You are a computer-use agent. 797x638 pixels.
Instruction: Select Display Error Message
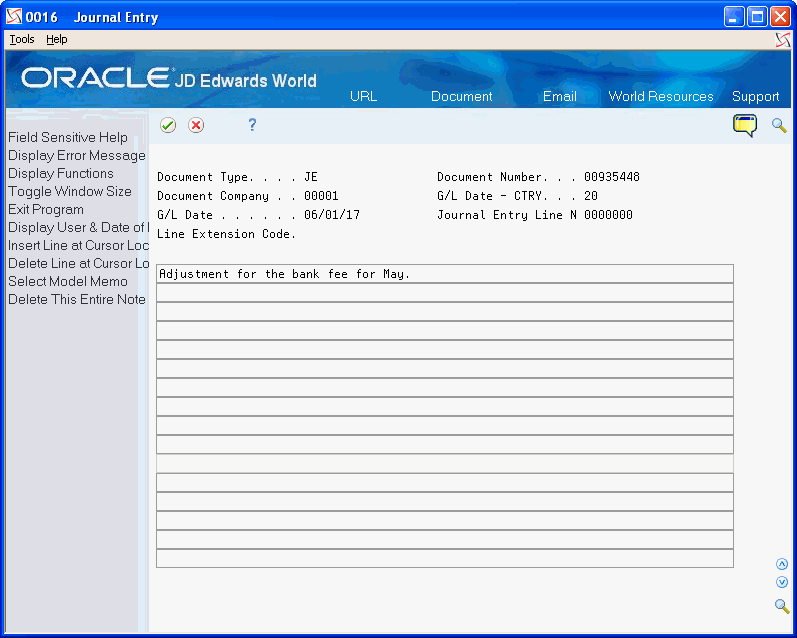77,155
